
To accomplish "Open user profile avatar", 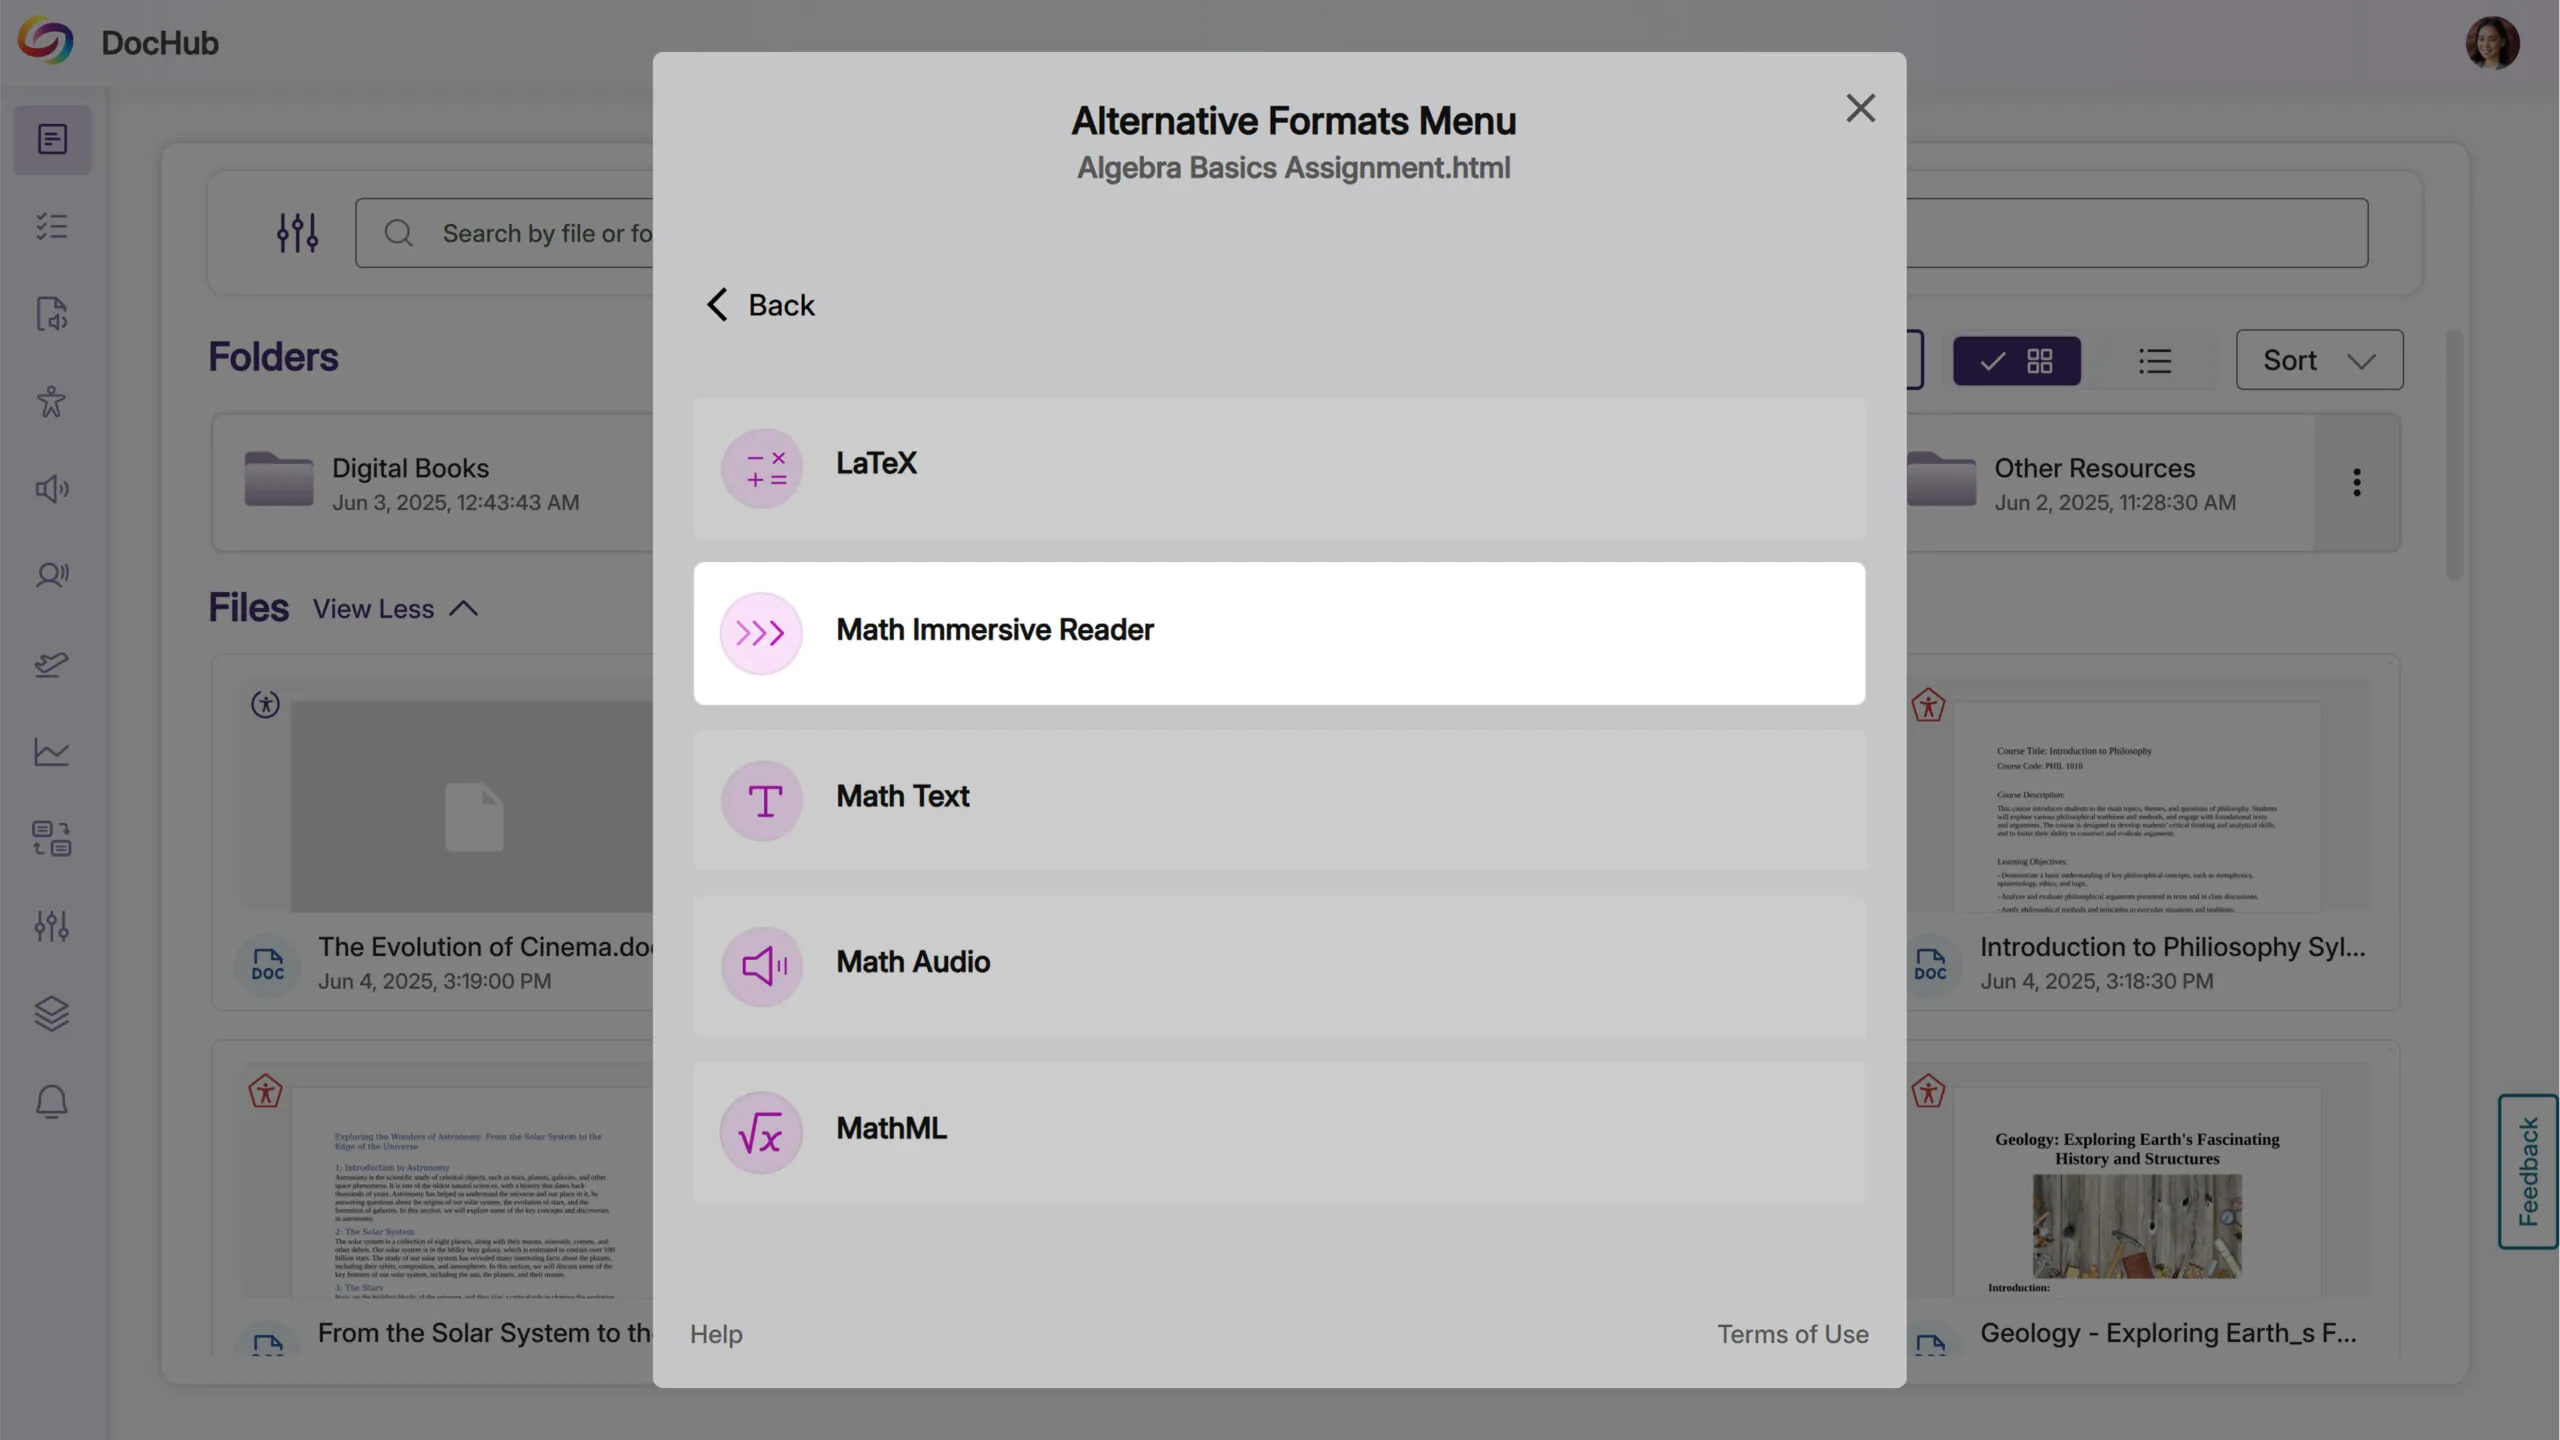I will click(2491, 43).
